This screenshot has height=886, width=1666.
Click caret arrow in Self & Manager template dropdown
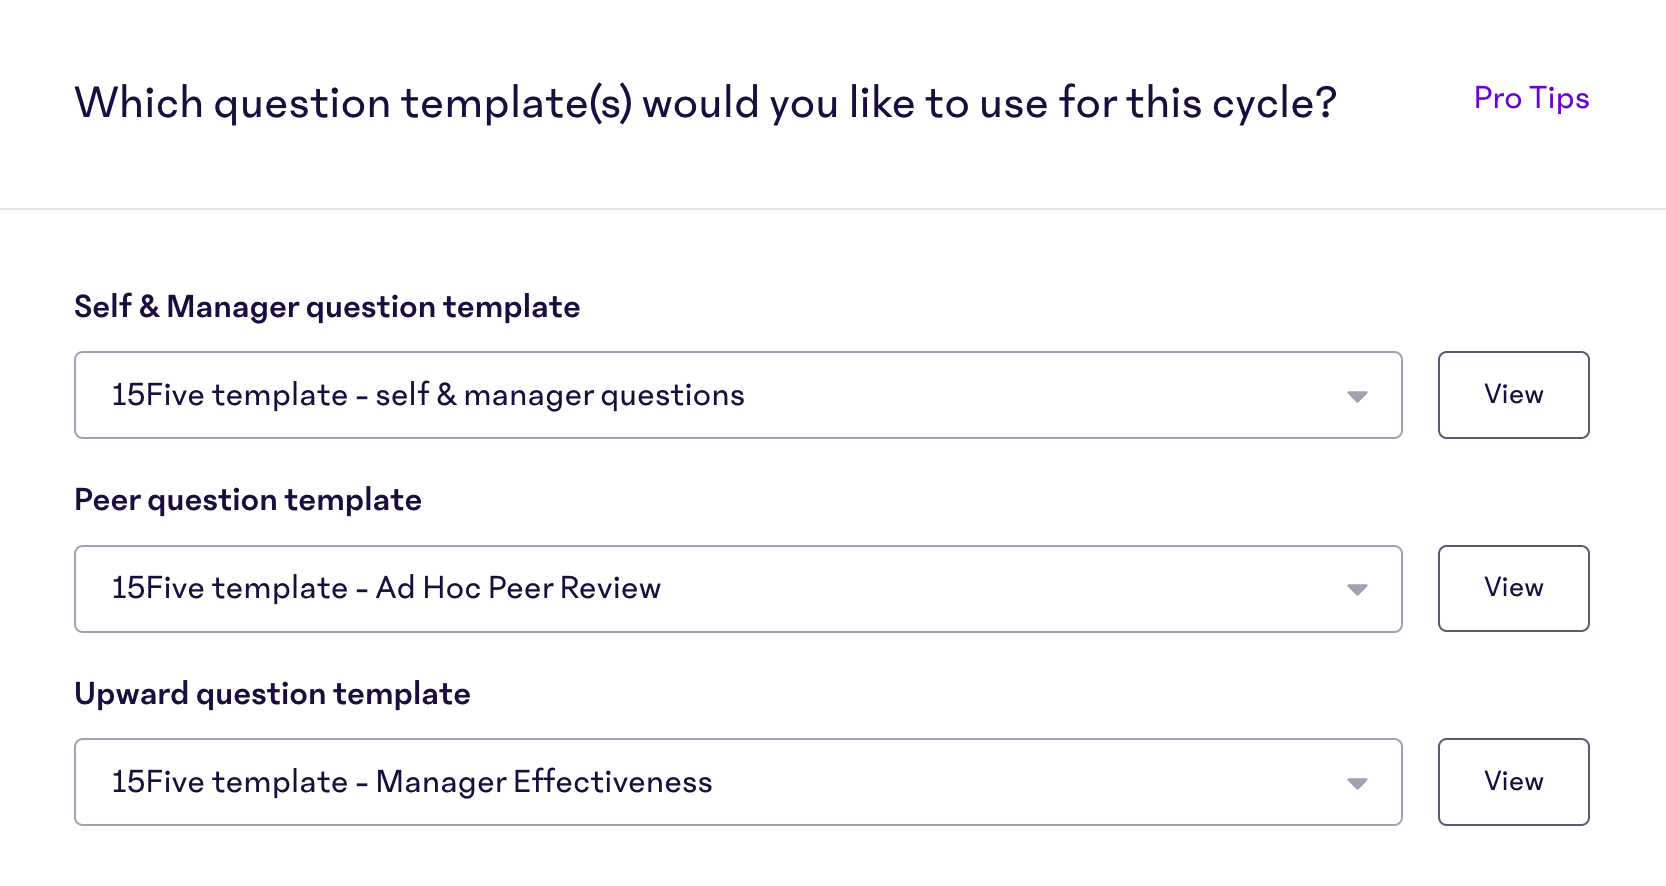[1356, 396]
